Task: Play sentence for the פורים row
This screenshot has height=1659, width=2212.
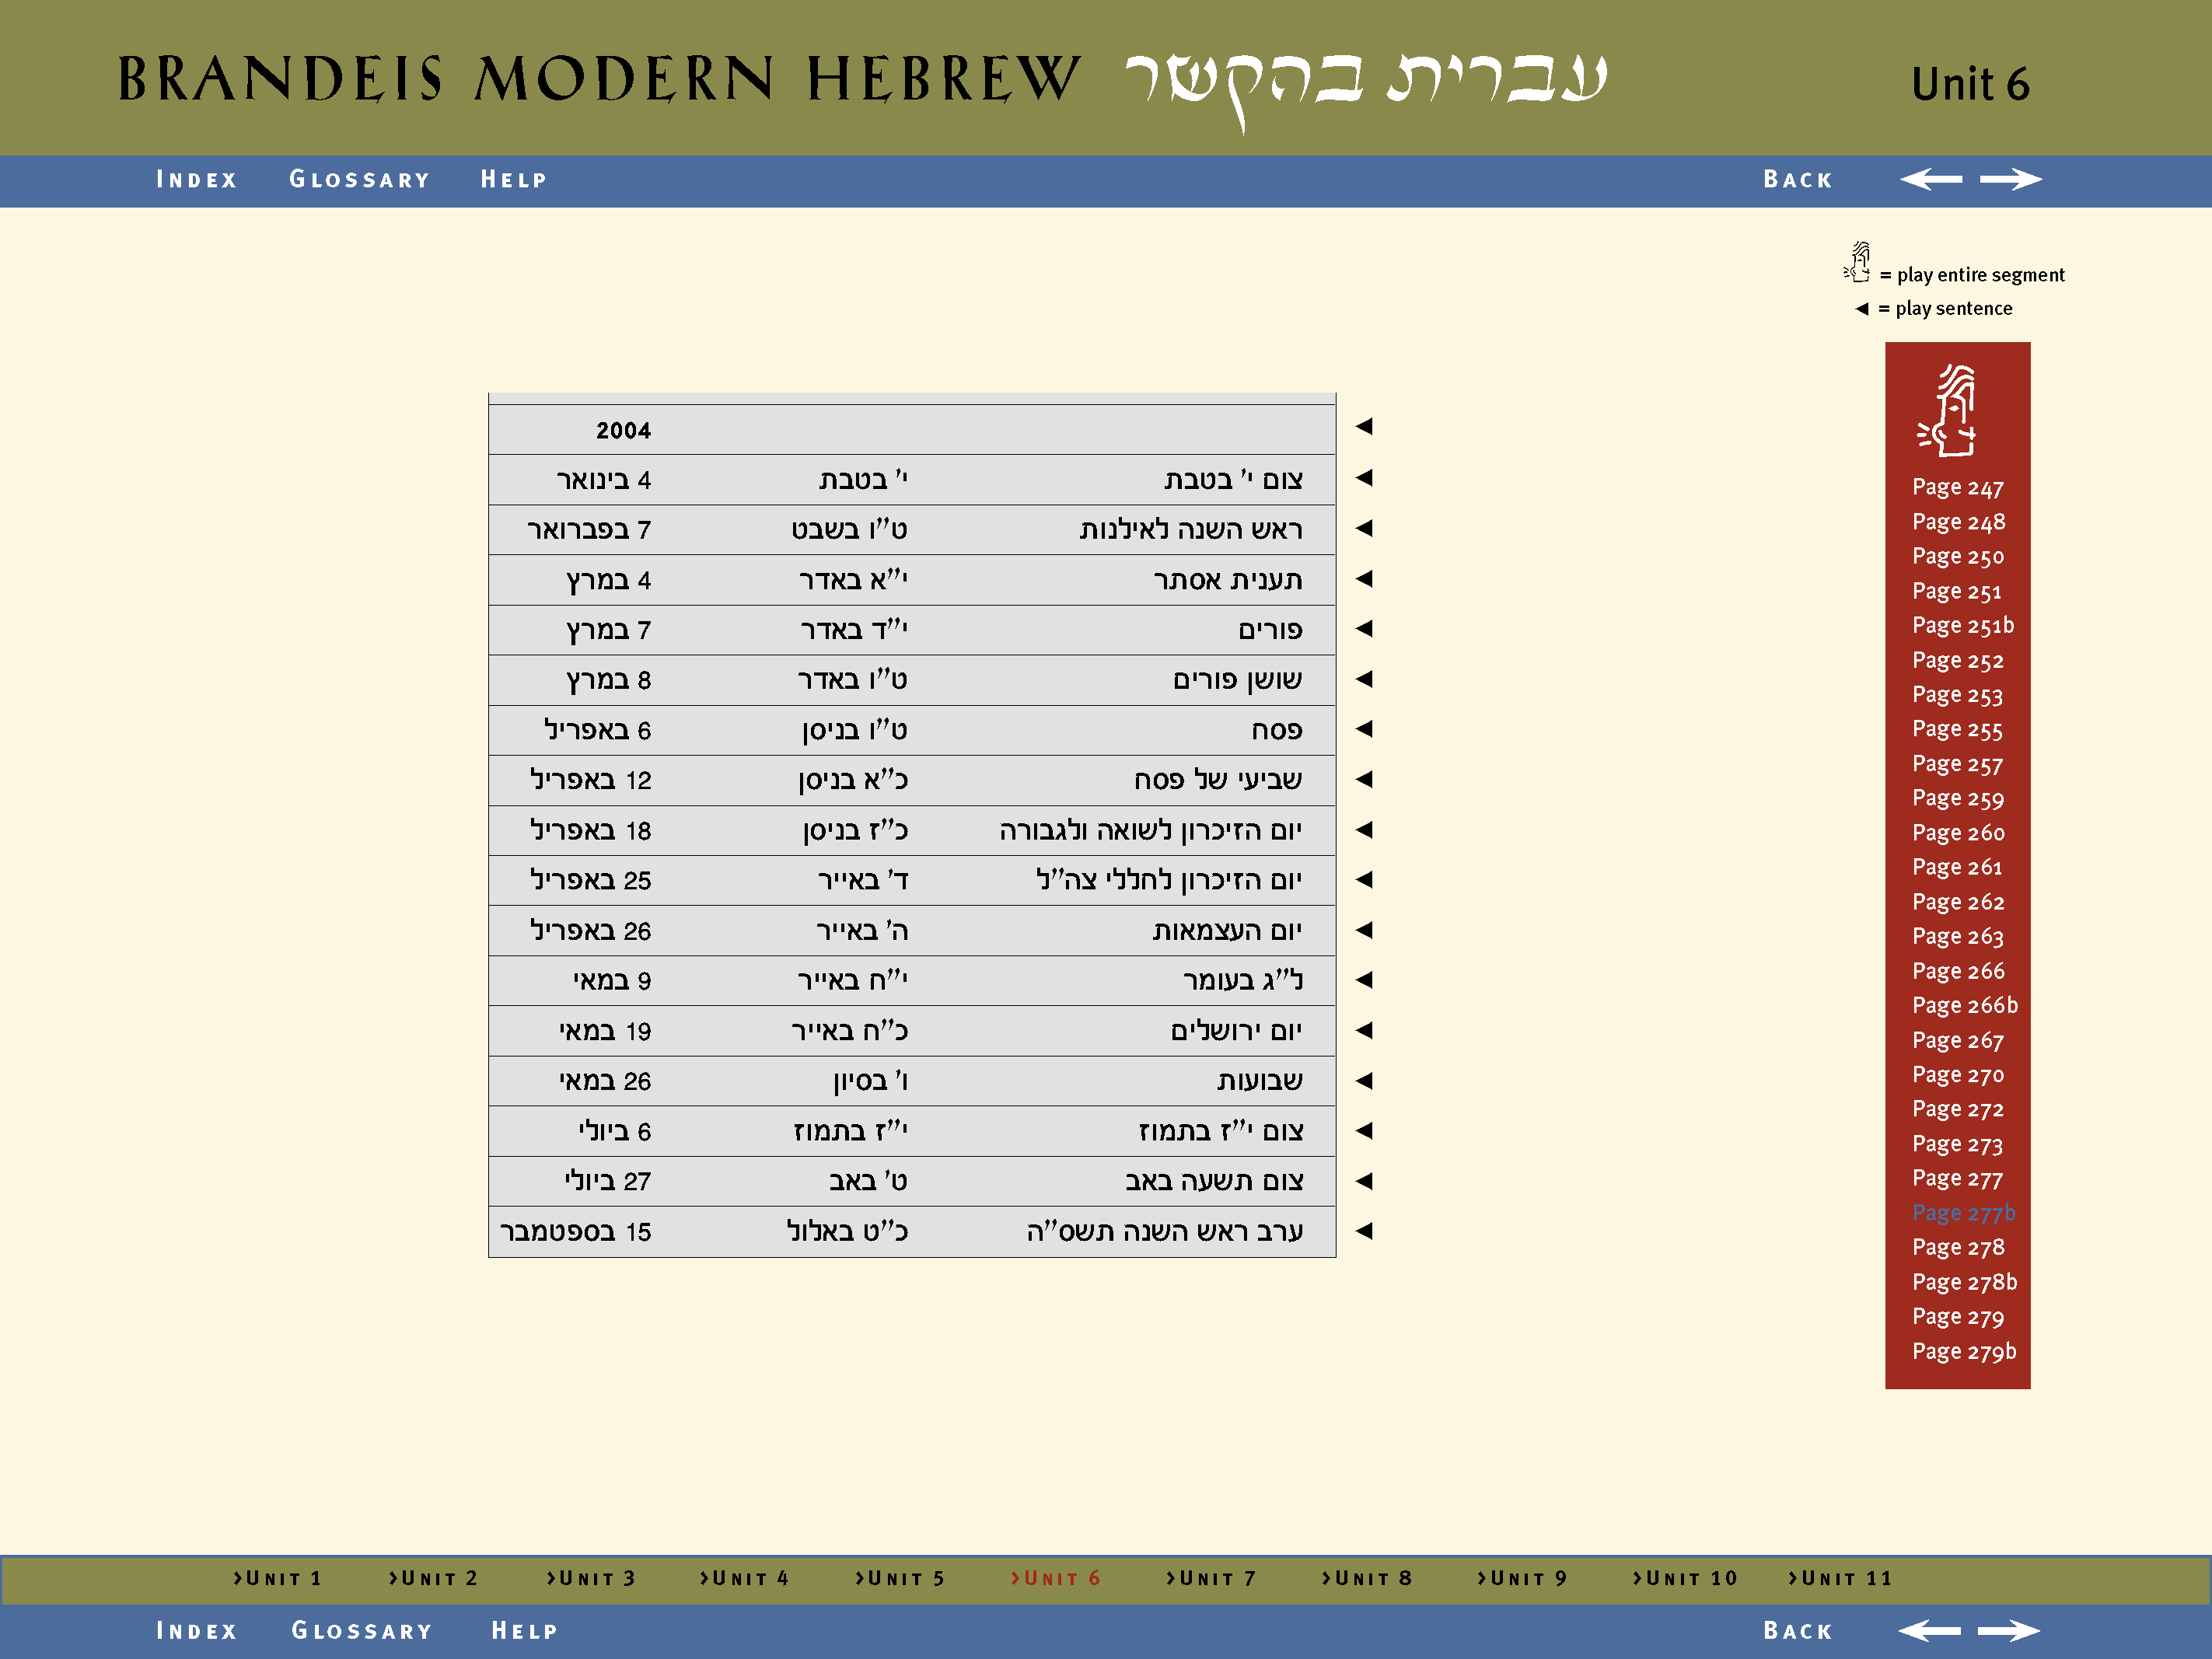Action: point(1364,629)
